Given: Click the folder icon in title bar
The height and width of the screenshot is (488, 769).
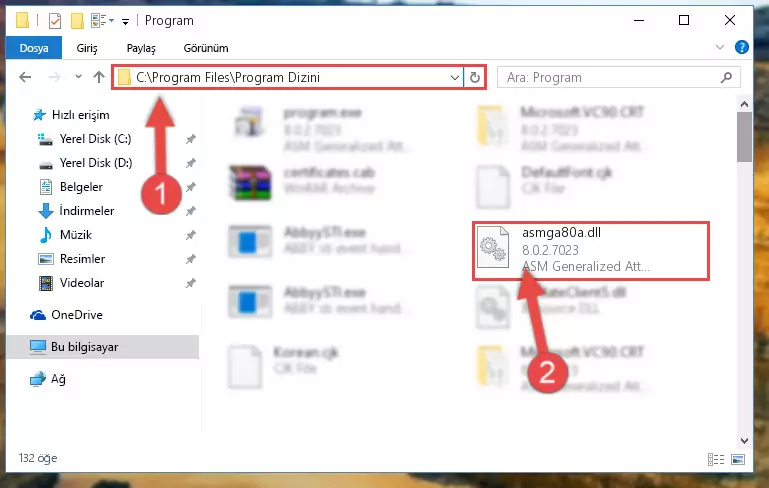Looking at the screenshot, I should tap(23, 21).
